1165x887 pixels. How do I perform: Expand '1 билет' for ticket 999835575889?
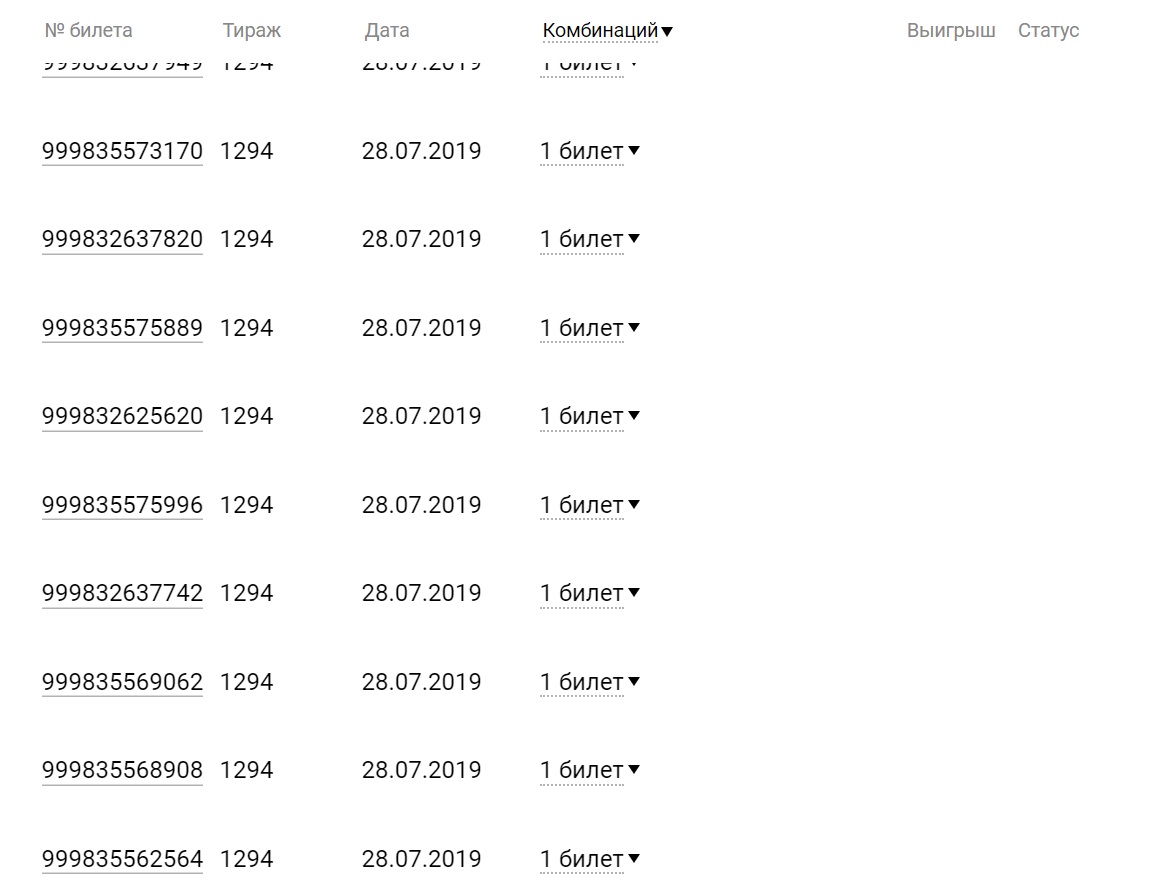pos(589,328)
